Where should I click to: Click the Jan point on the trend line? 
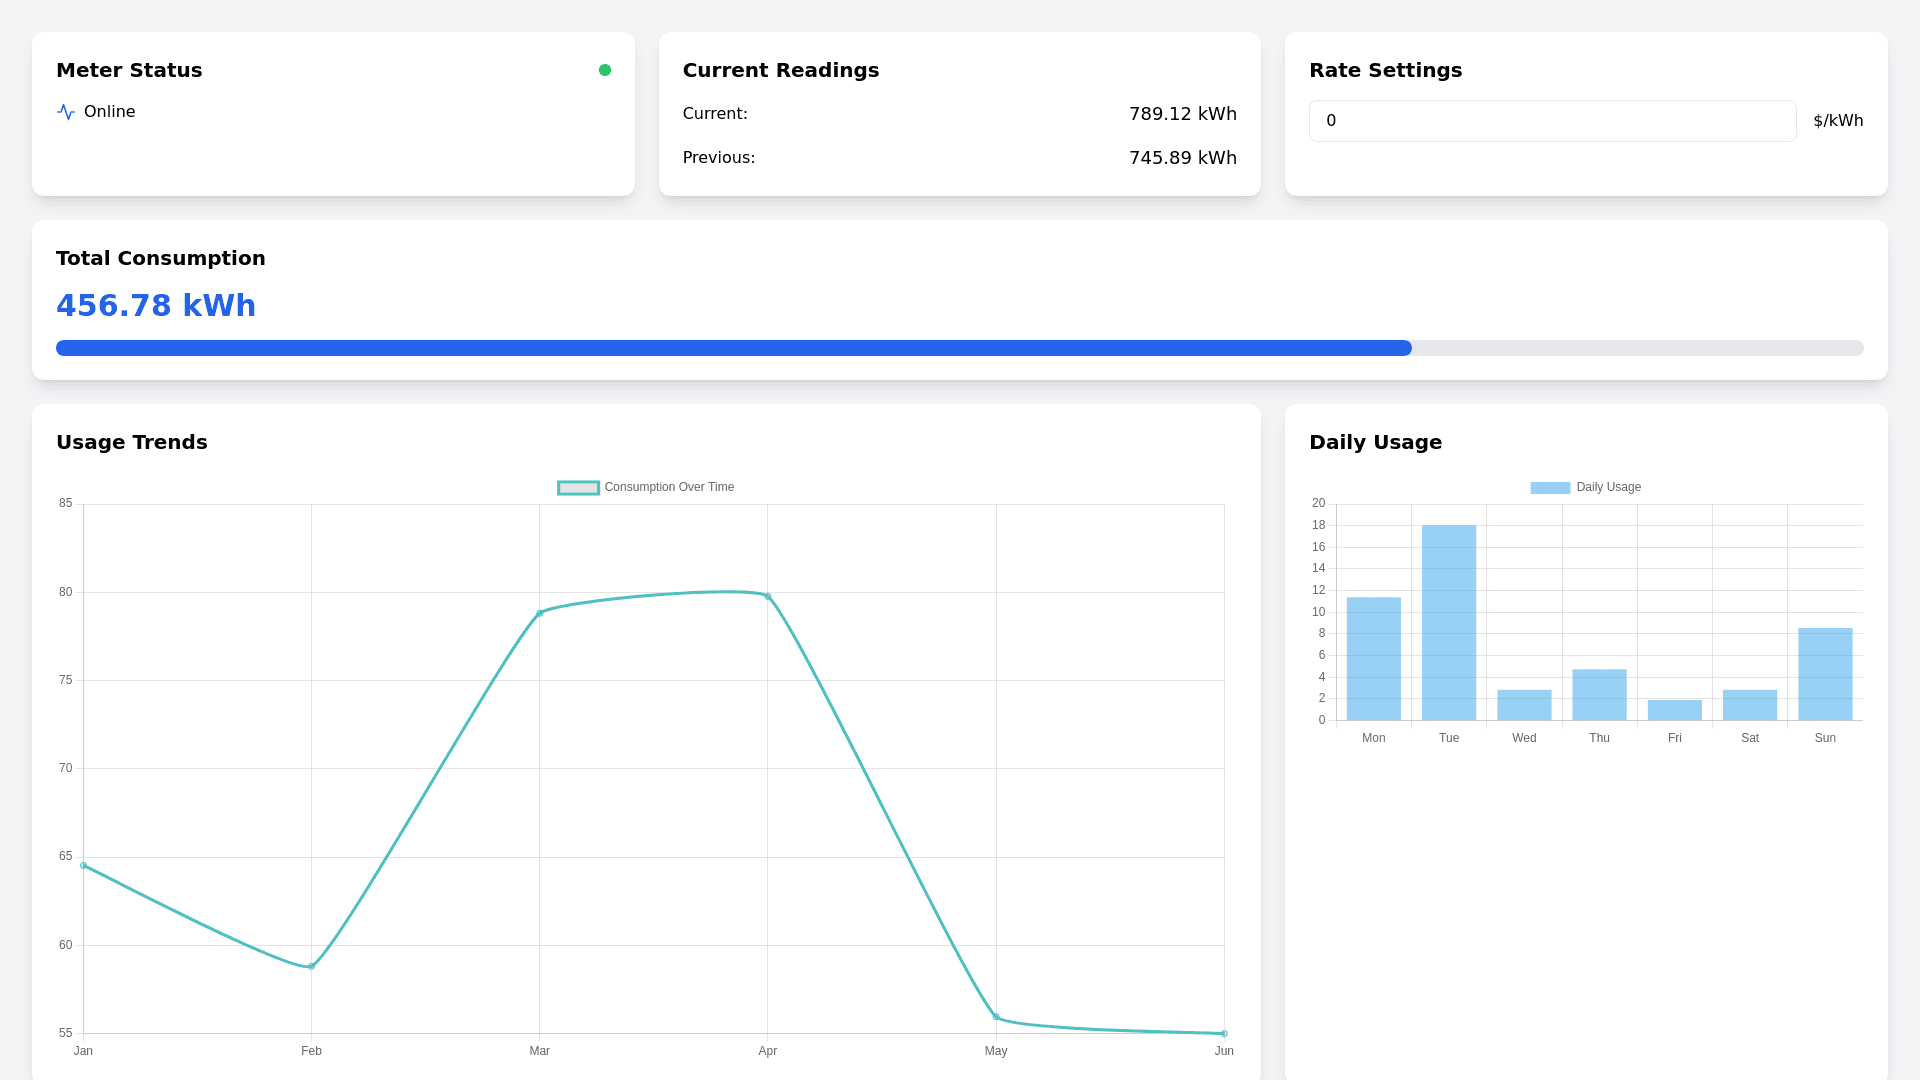click(x=84, y=865)
